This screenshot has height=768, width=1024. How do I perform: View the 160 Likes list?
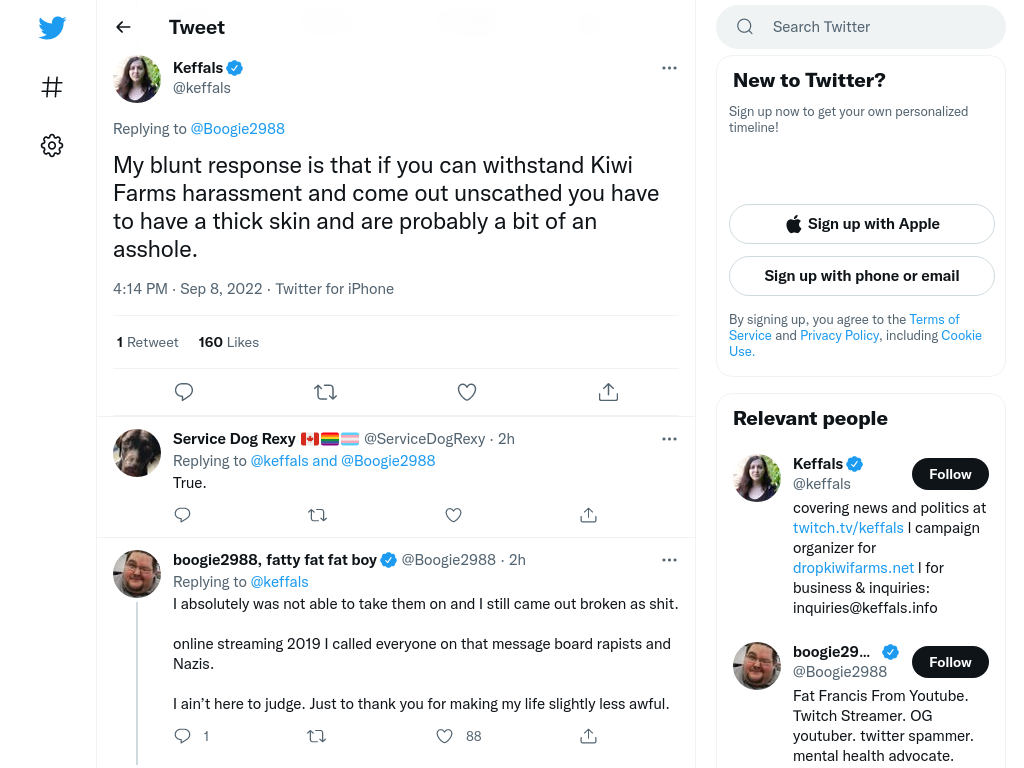[229, 342]
